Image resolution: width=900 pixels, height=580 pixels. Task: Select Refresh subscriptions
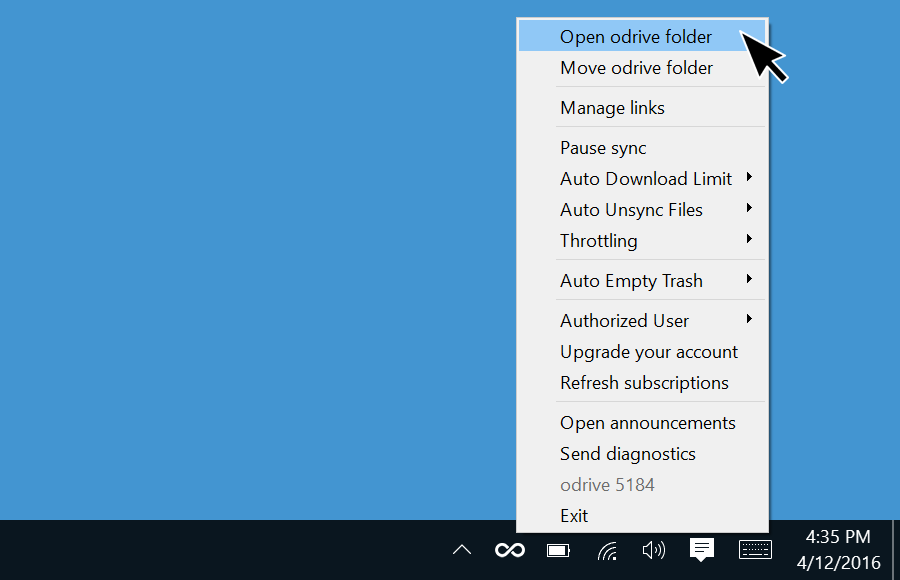[643, 382]
